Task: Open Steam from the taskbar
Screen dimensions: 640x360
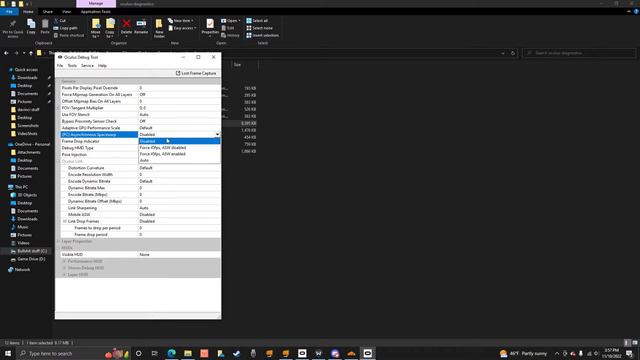Action: coord(237,353)
